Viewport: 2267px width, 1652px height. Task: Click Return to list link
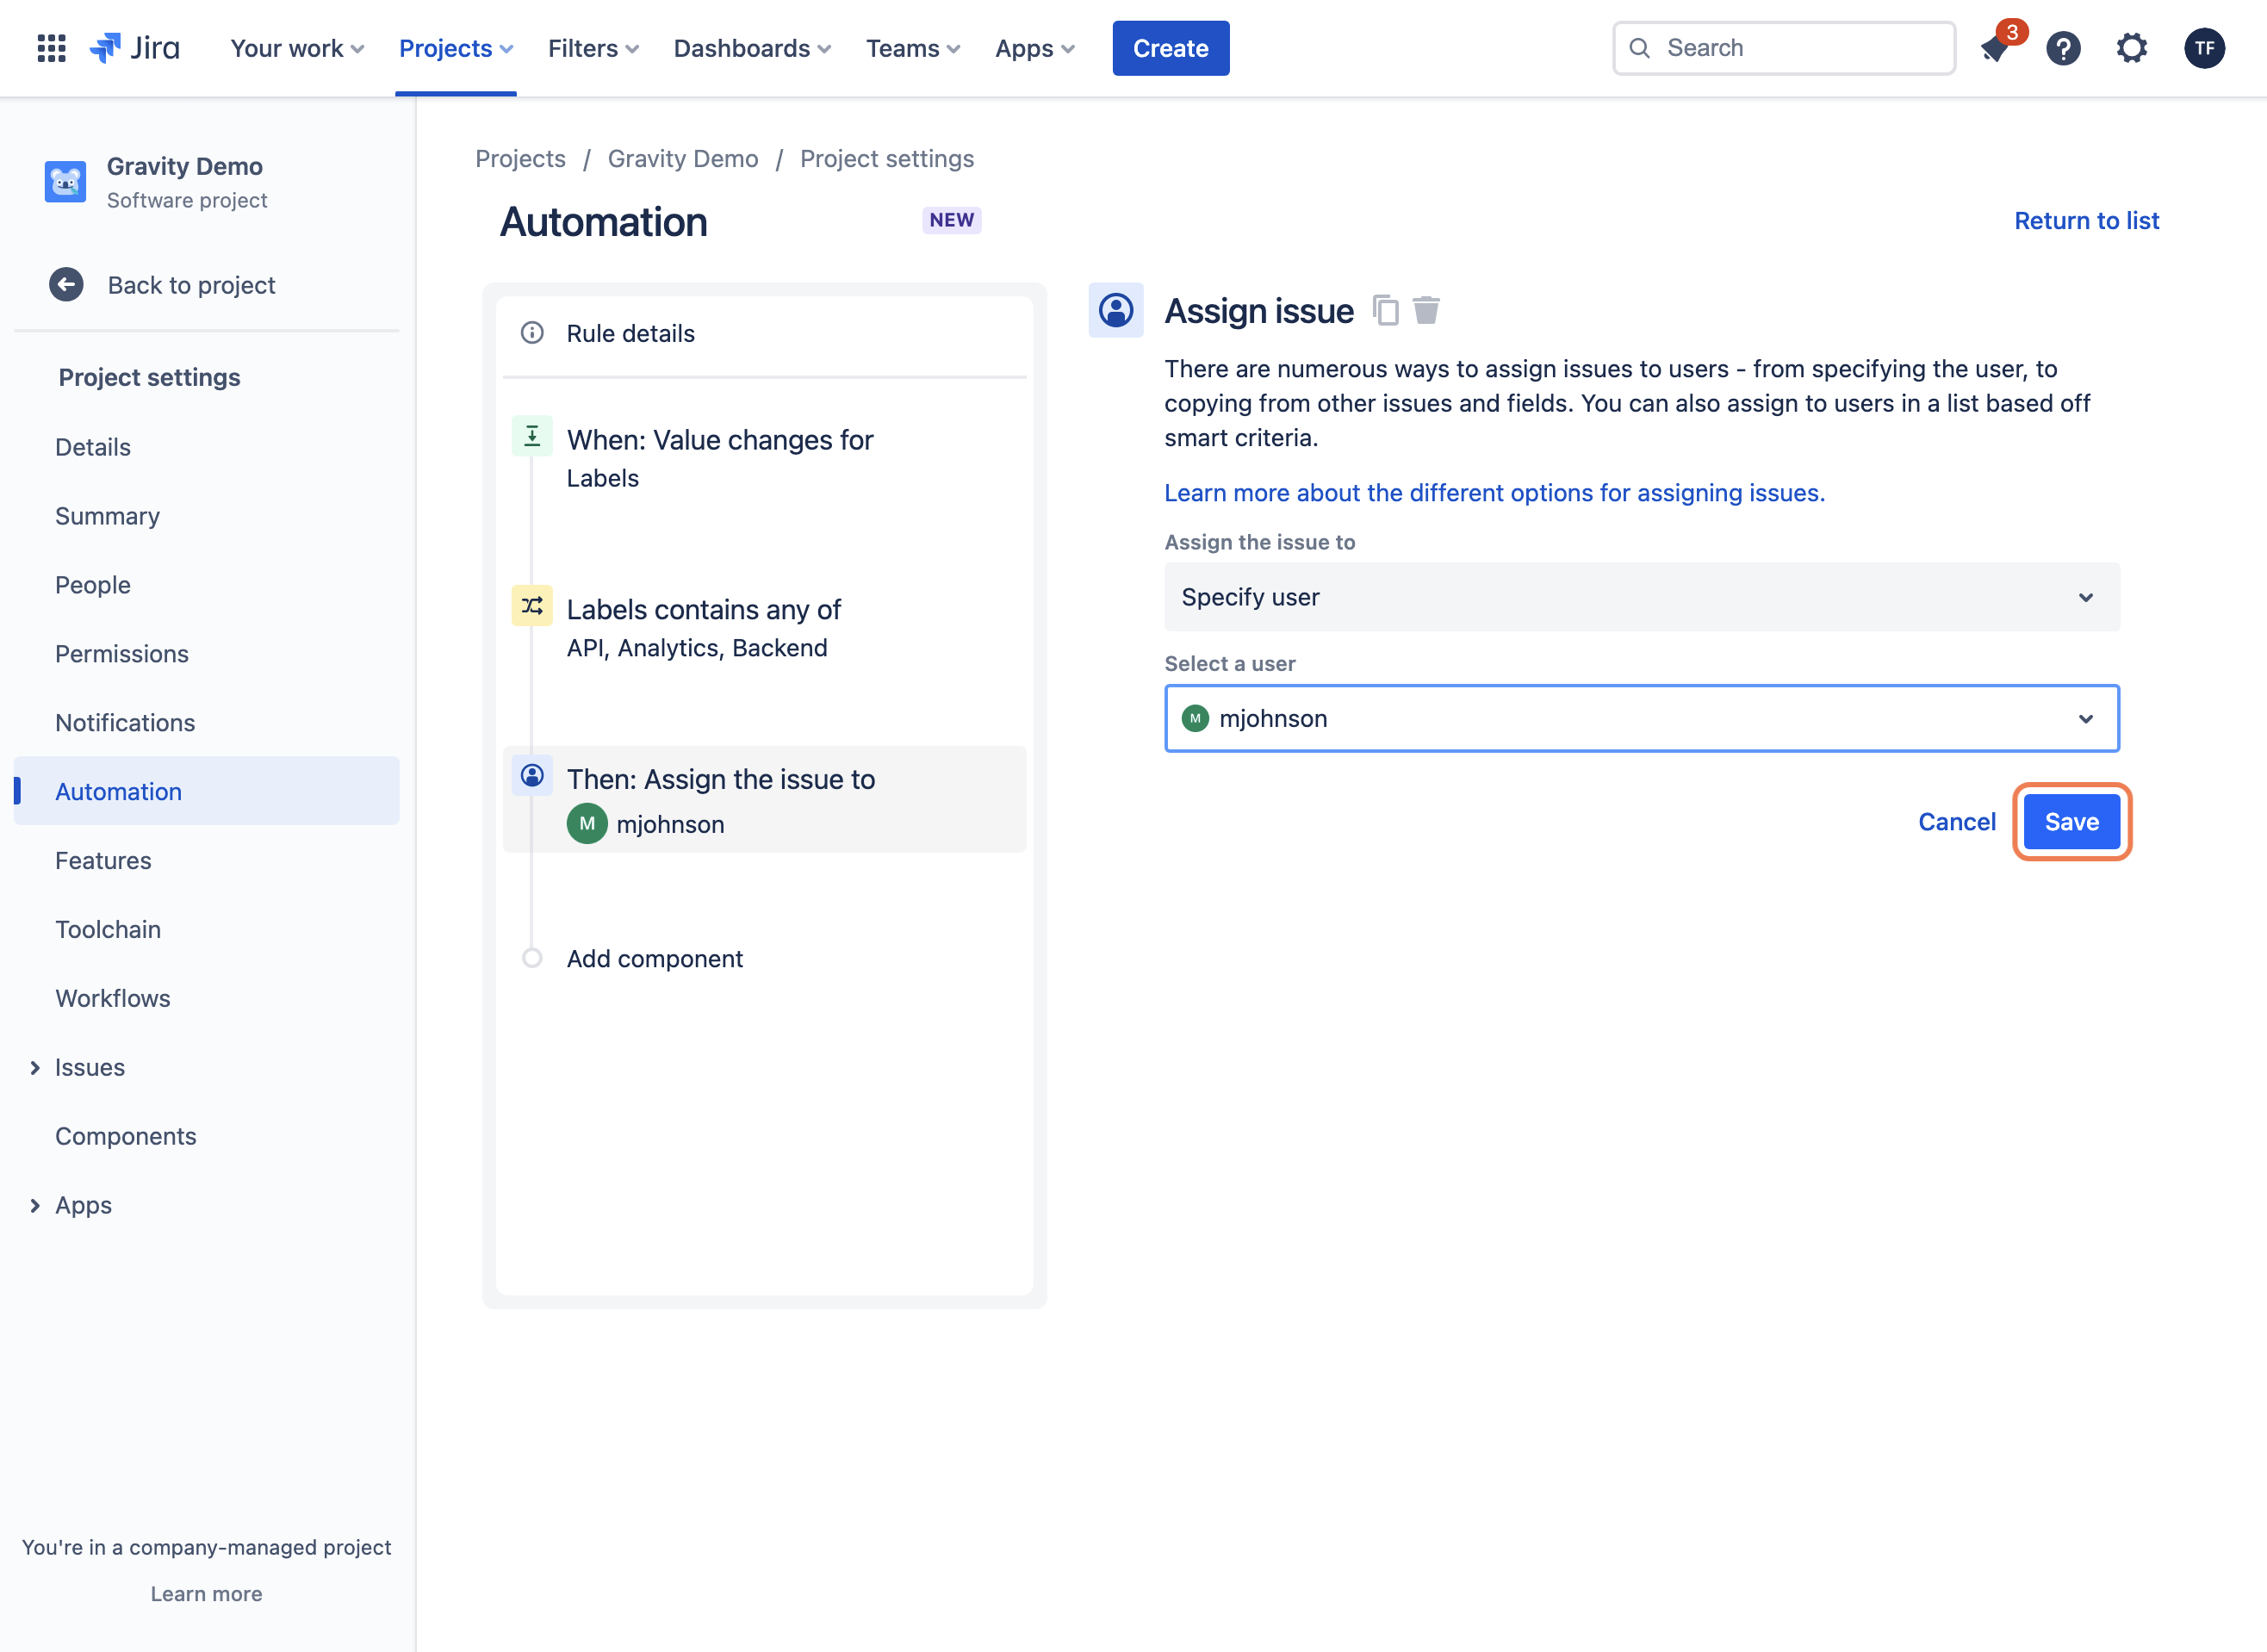(2086, 220)
